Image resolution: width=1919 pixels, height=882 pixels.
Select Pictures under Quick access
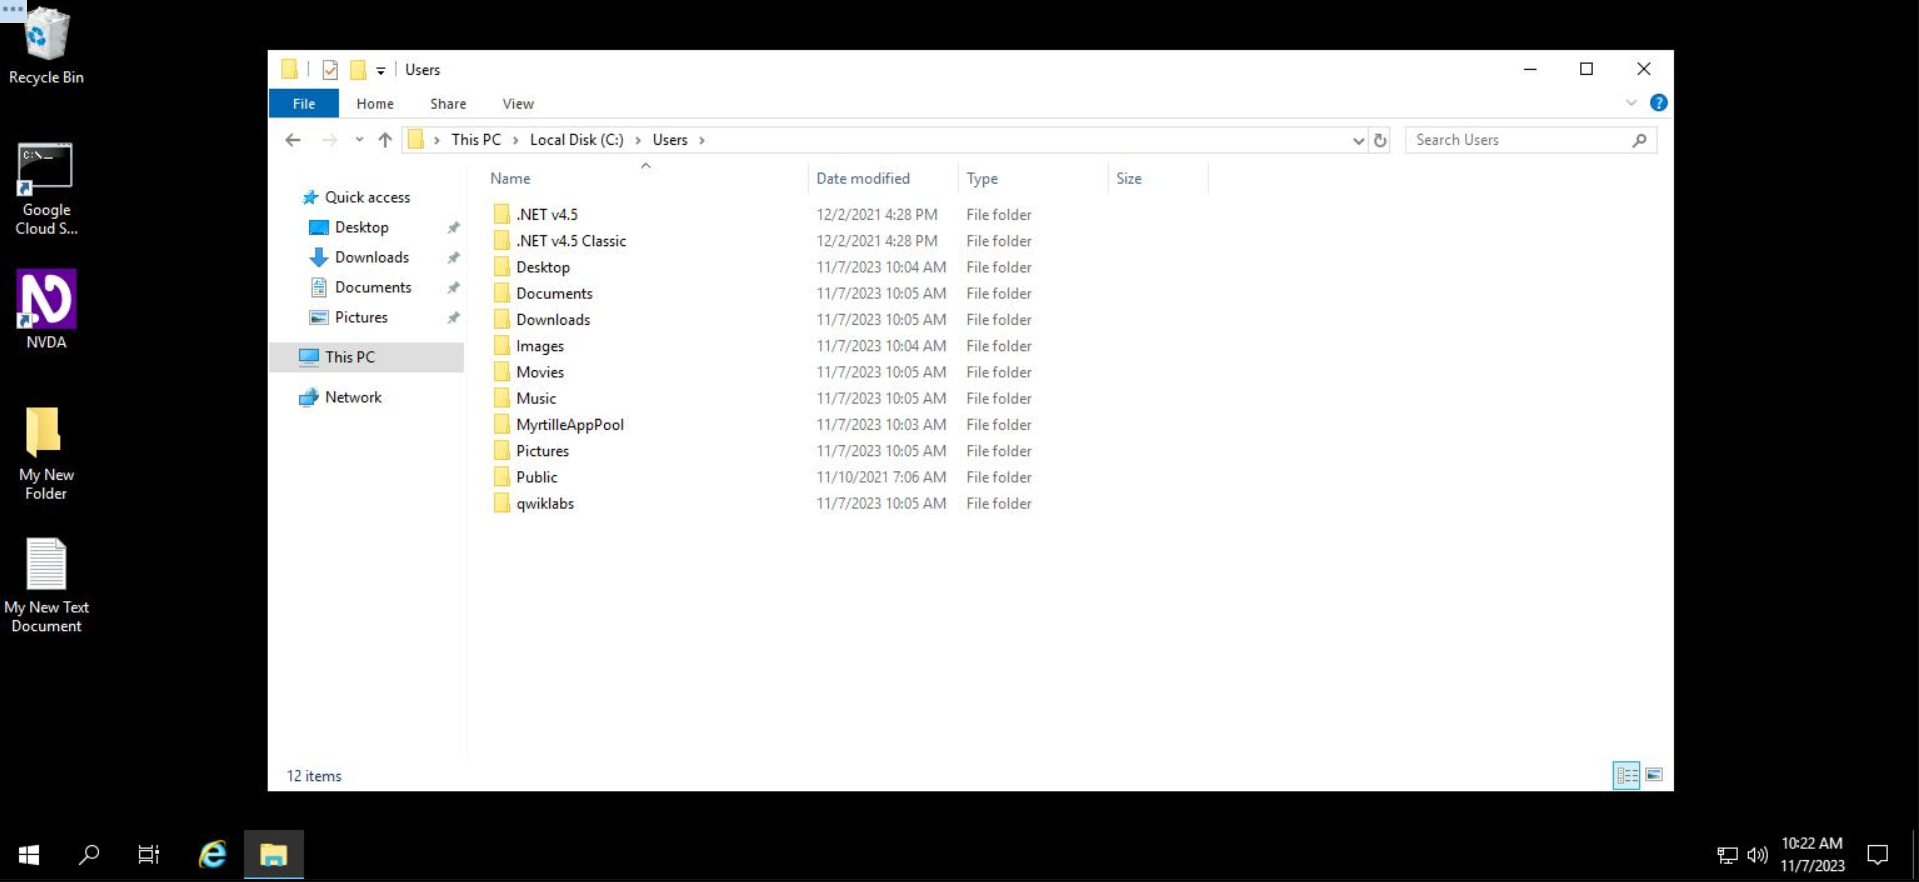361,318
